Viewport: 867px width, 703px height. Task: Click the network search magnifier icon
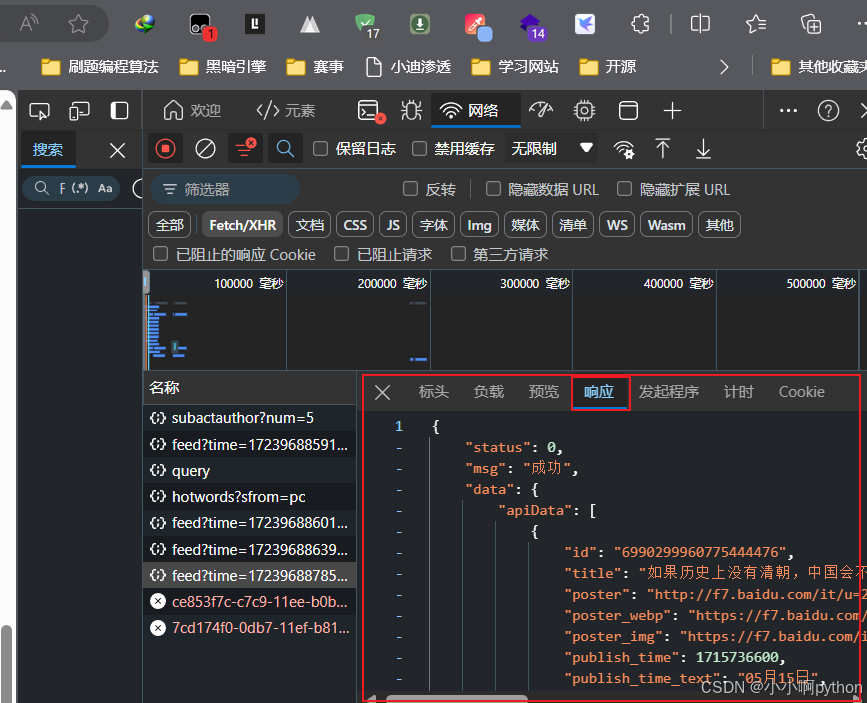pyautogui.click(x=285, y=149)
